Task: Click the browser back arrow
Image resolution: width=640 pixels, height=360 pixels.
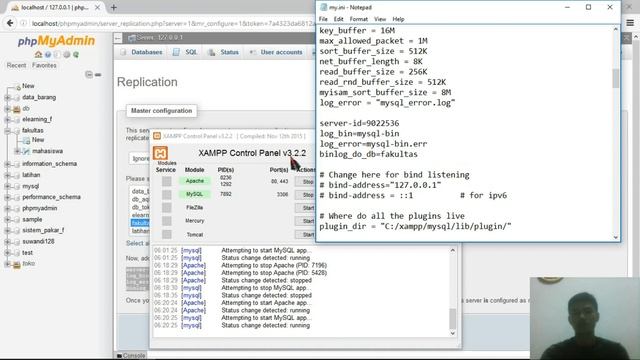Action: [10, 23]
